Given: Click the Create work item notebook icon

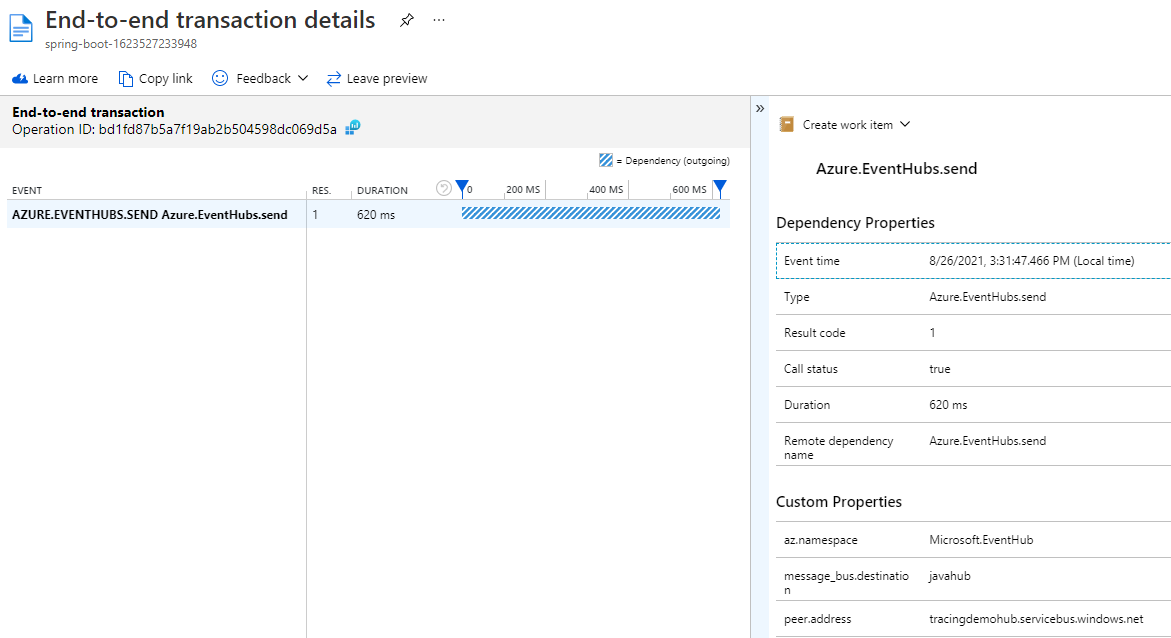Looking at the screenshot, I should pyautogui.click(x=786, y=124).
